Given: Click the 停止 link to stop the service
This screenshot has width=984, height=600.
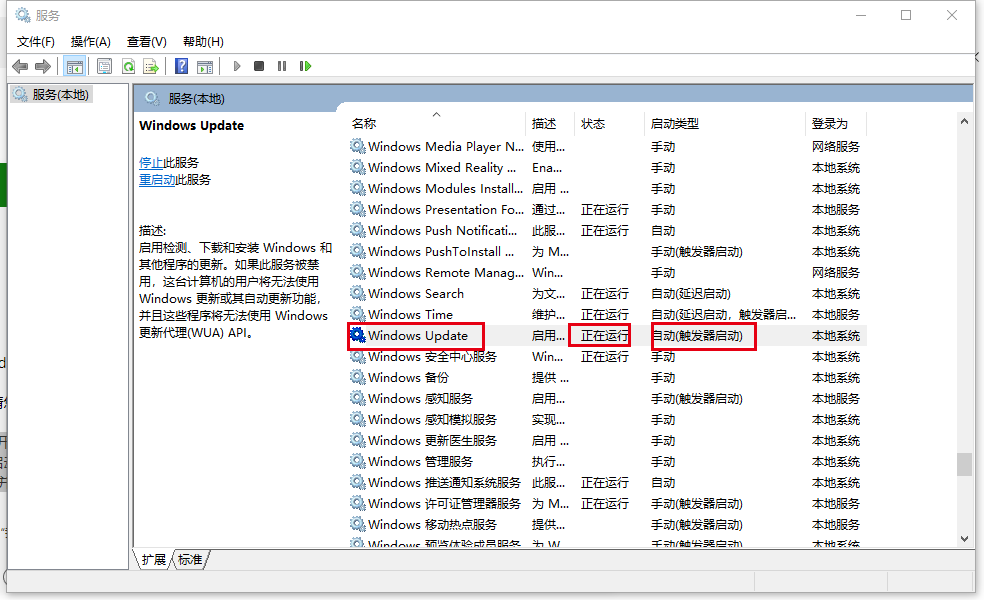Looking at the screenshot, I should tap(151, 163).
